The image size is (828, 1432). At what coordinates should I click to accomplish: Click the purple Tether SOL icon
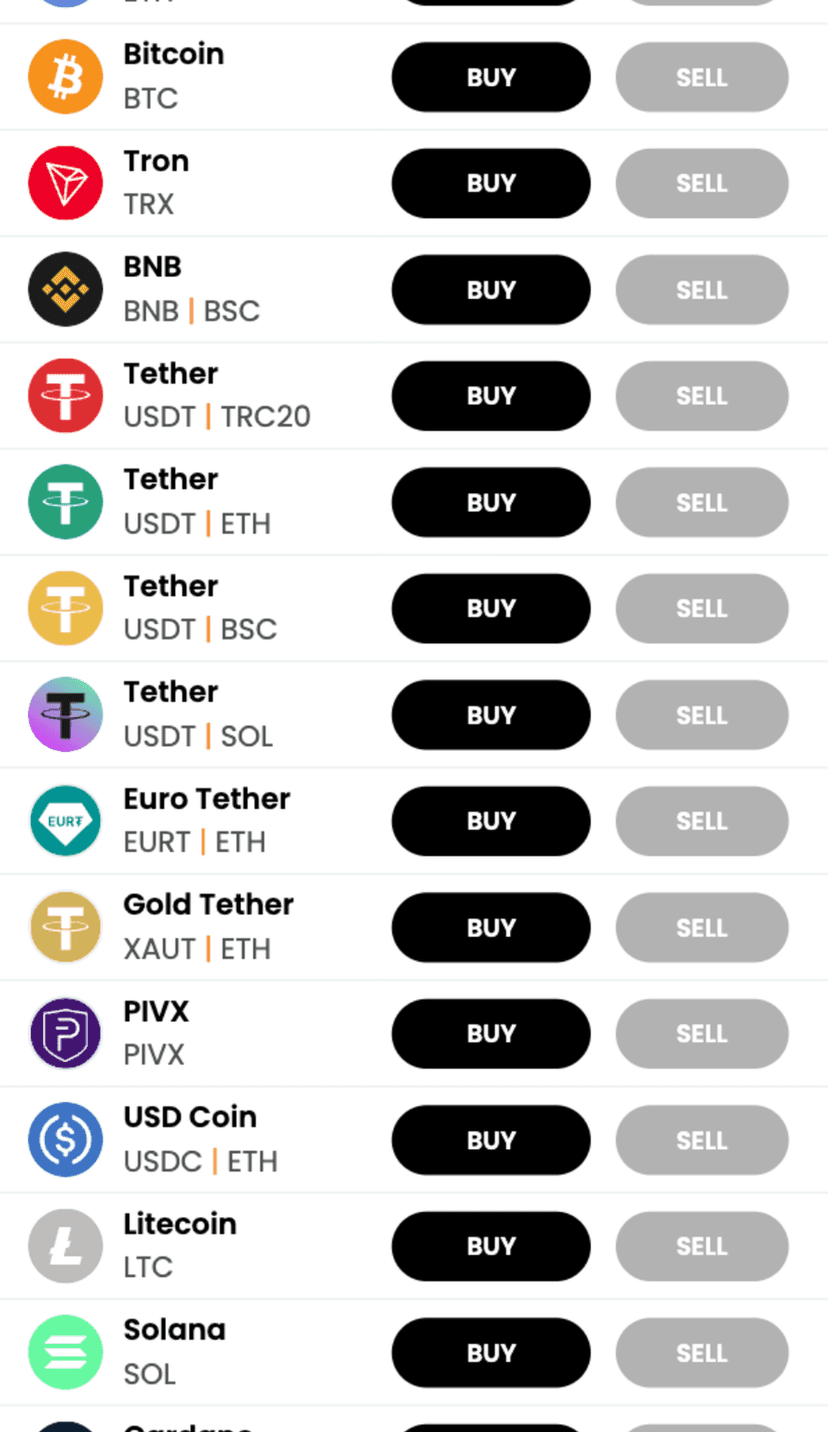coord(65,715)
